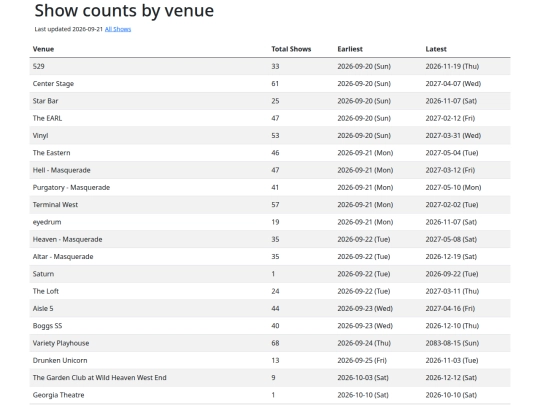Click the latest date 2027-05-08 (Sat)

451,239
